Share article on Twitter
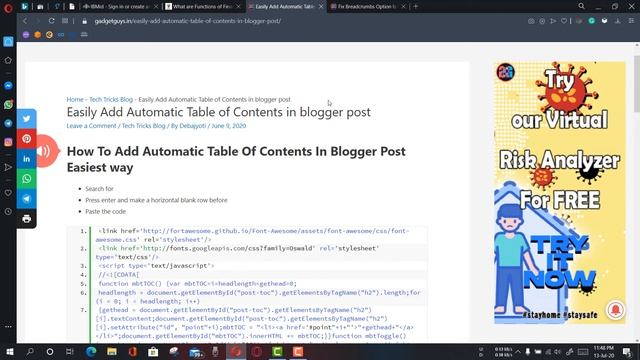 (27, 119)
